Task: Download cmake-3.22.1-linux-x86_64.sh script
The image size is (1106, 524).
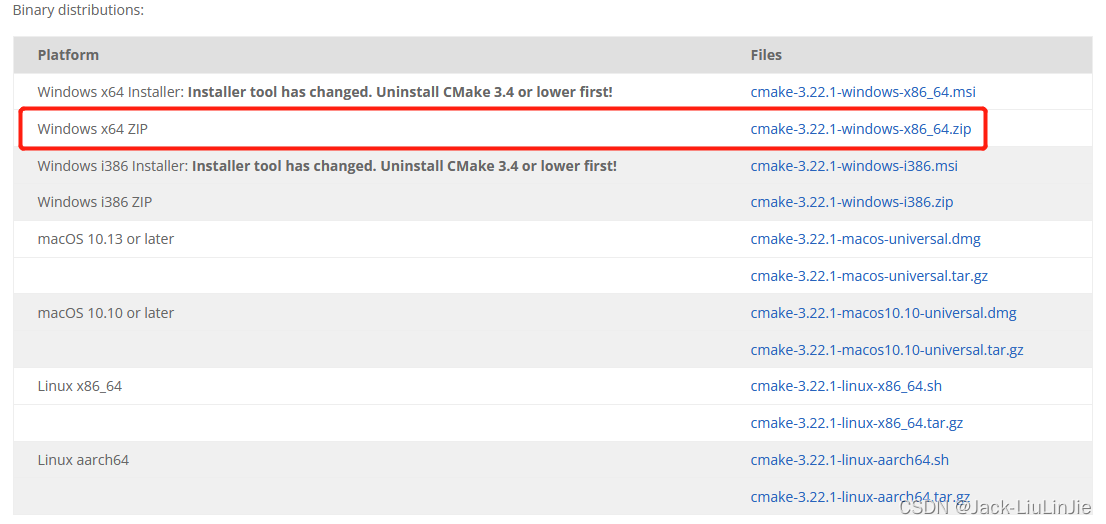Action: 846,386
